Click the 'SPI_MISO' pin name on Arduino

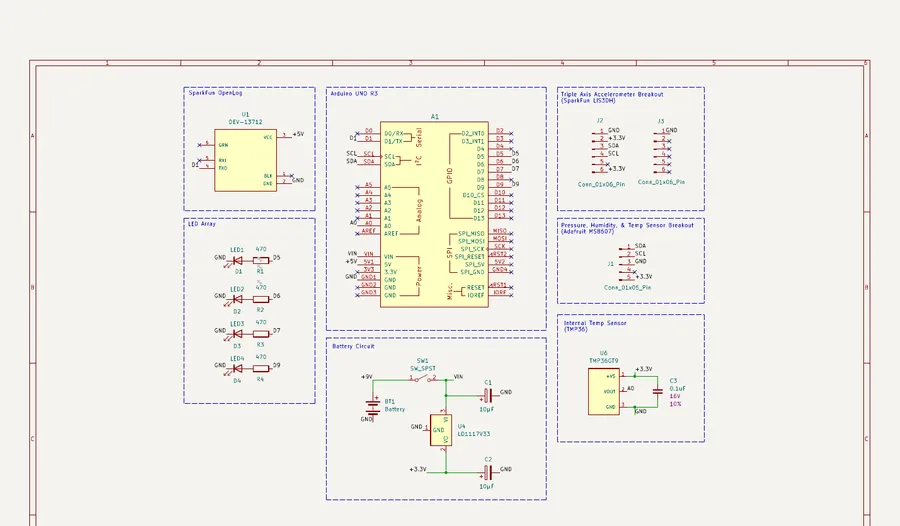click(x=471, y=234)
